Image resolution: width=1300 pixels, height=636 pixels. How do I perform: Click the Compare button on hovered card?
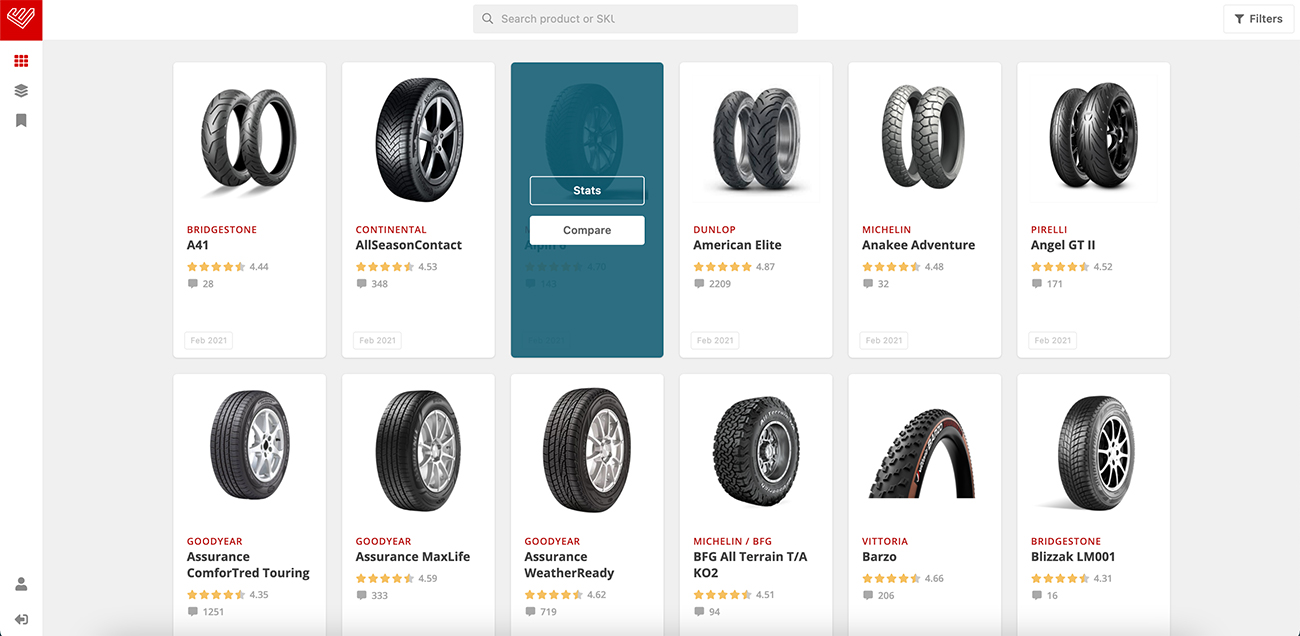tap(587, 230)
